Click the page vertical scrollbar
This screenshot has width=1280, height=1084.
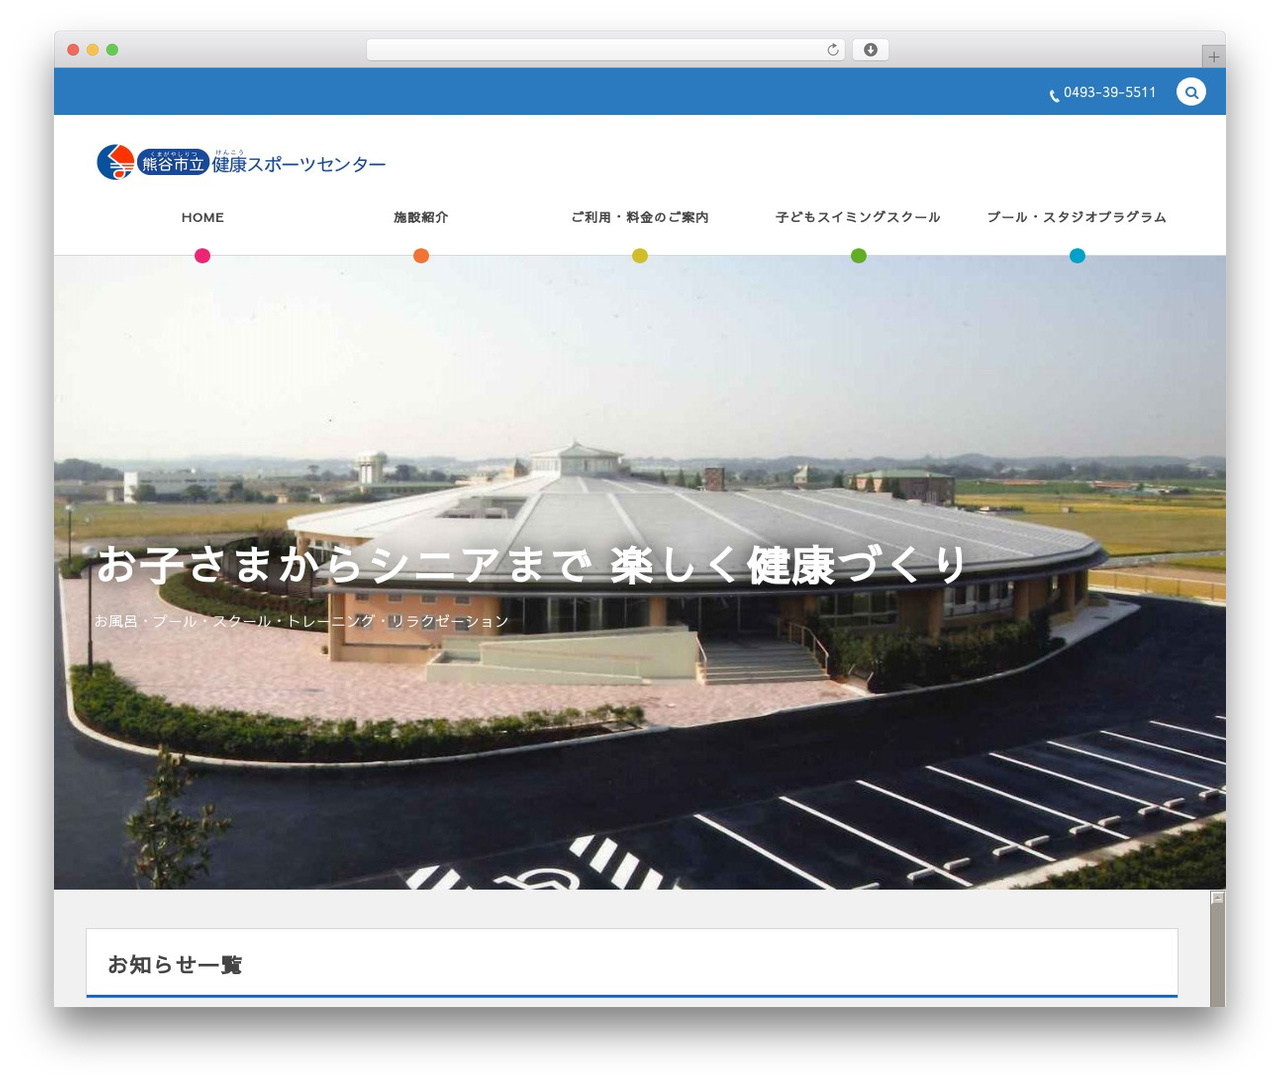point(1217,948)
